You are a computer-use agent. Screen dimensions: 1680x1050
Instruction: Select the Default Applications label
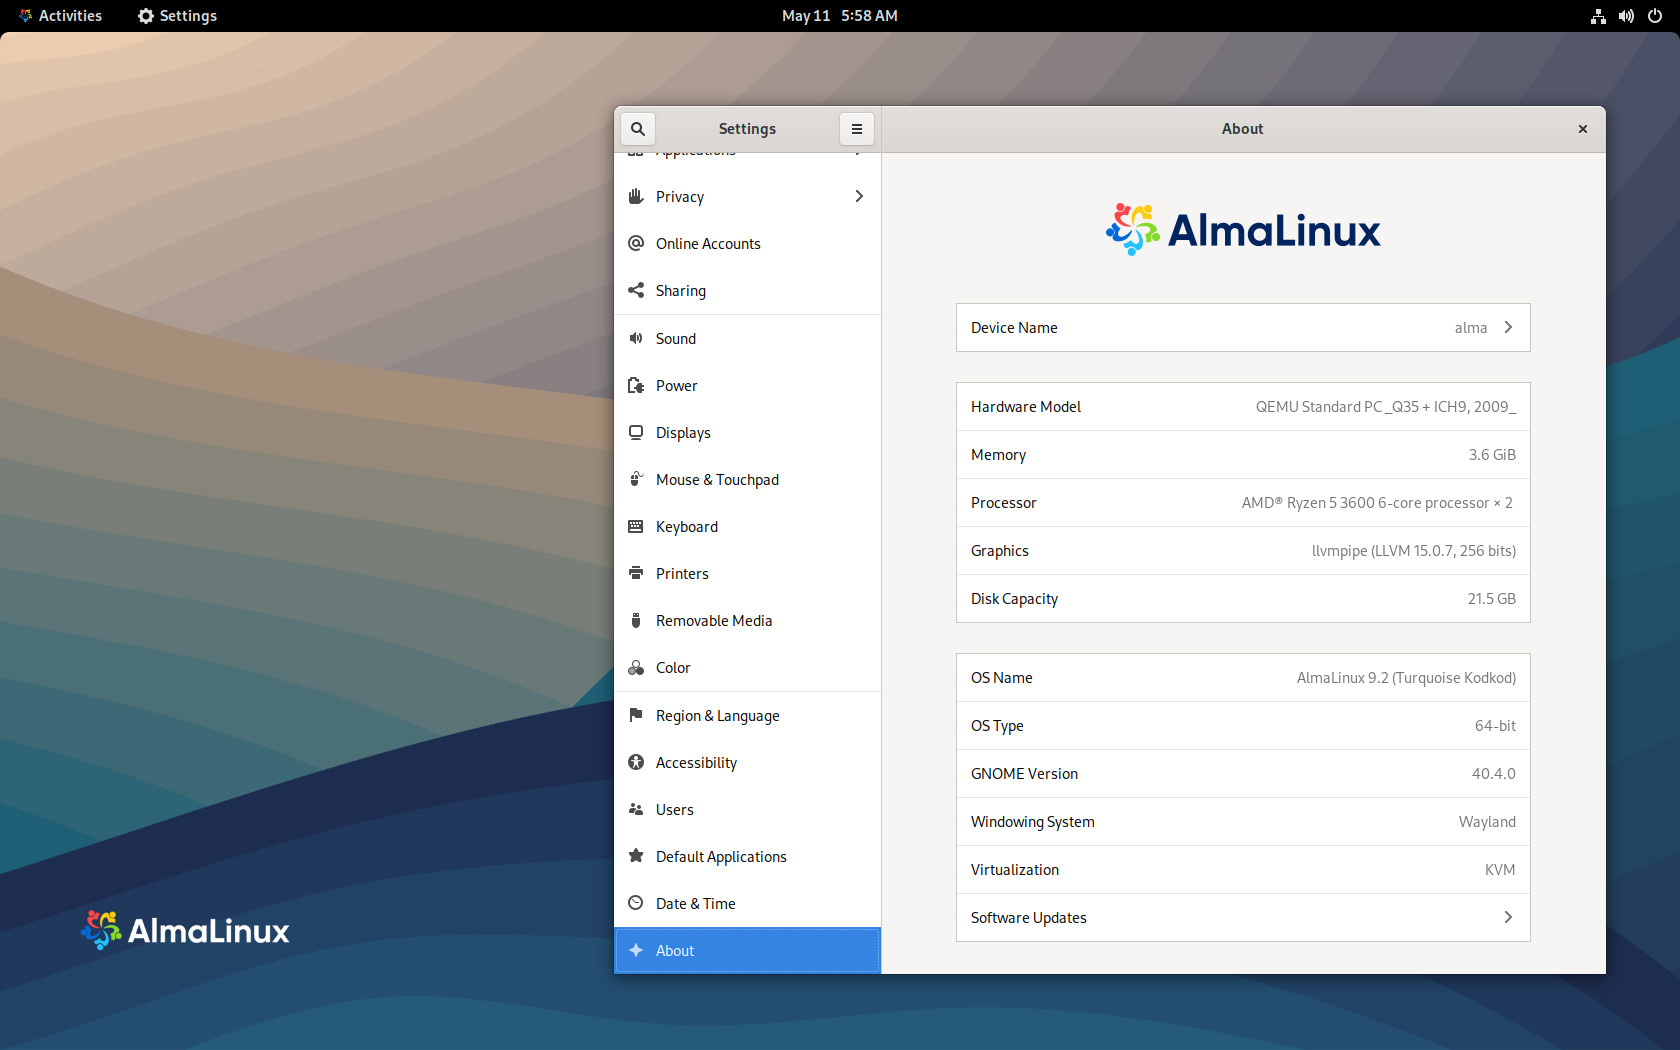(721, 857)
